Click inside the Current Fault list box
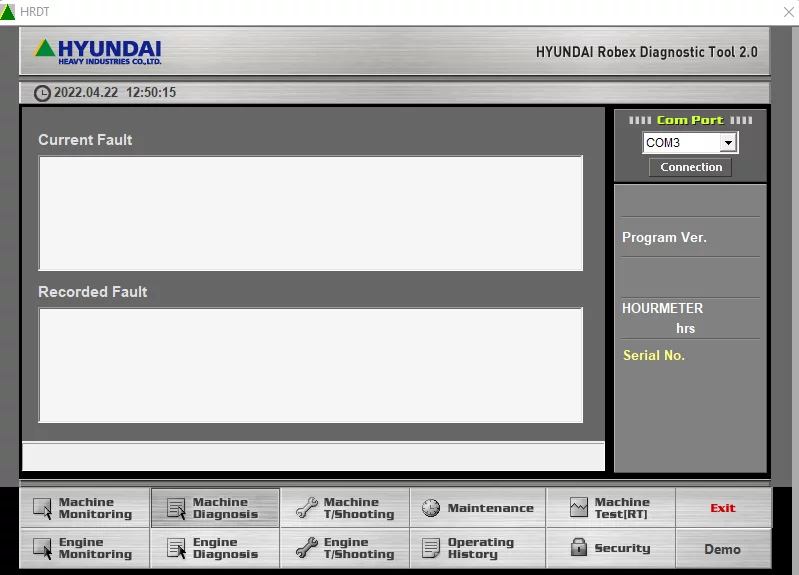This screenshot has height=575, width=799. pos(310,213)
